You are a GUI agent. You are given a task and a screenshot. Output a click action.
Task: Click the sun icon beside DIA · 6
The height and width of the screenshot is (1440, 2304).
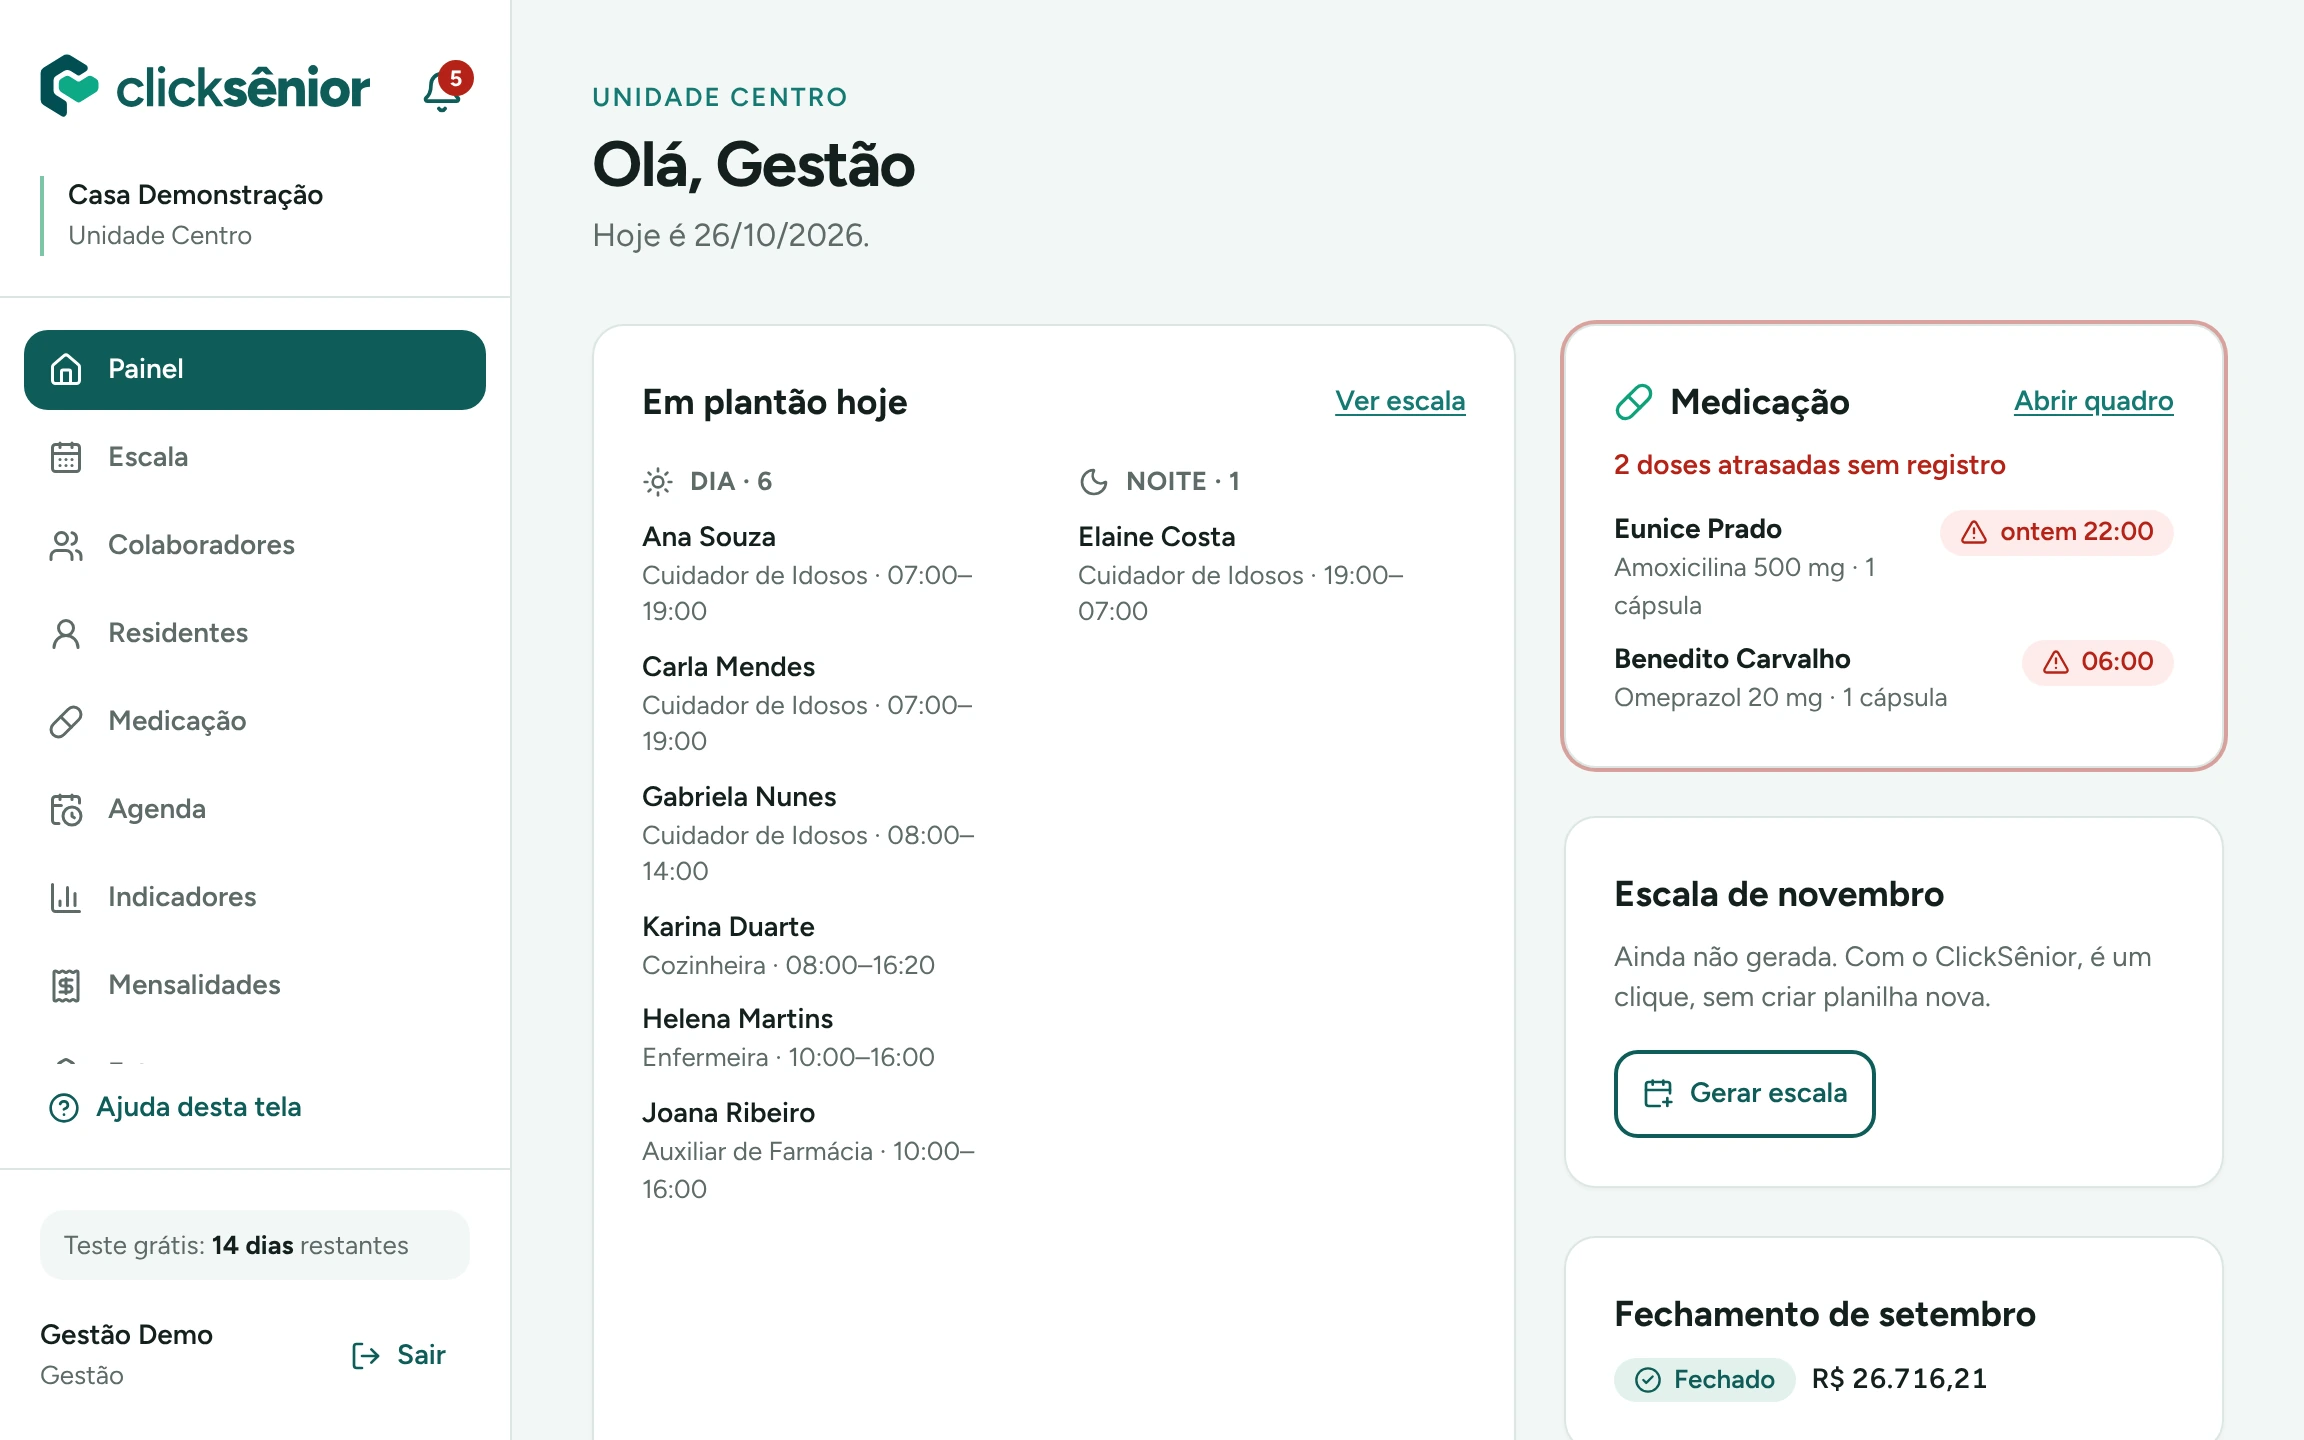[x=658, y=482]
